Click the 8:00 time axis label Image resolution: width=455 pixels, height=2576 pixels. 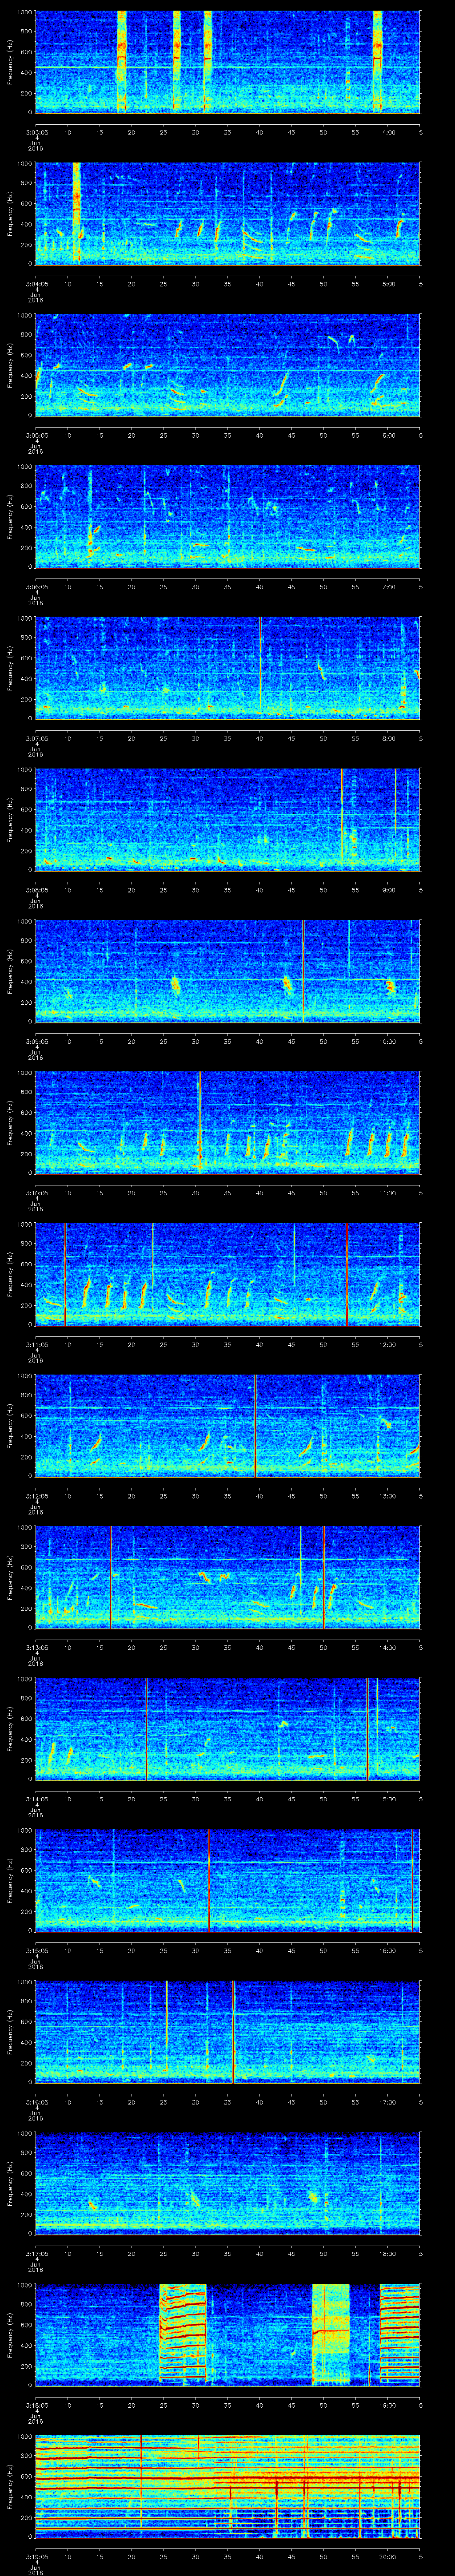pos(389,738)
